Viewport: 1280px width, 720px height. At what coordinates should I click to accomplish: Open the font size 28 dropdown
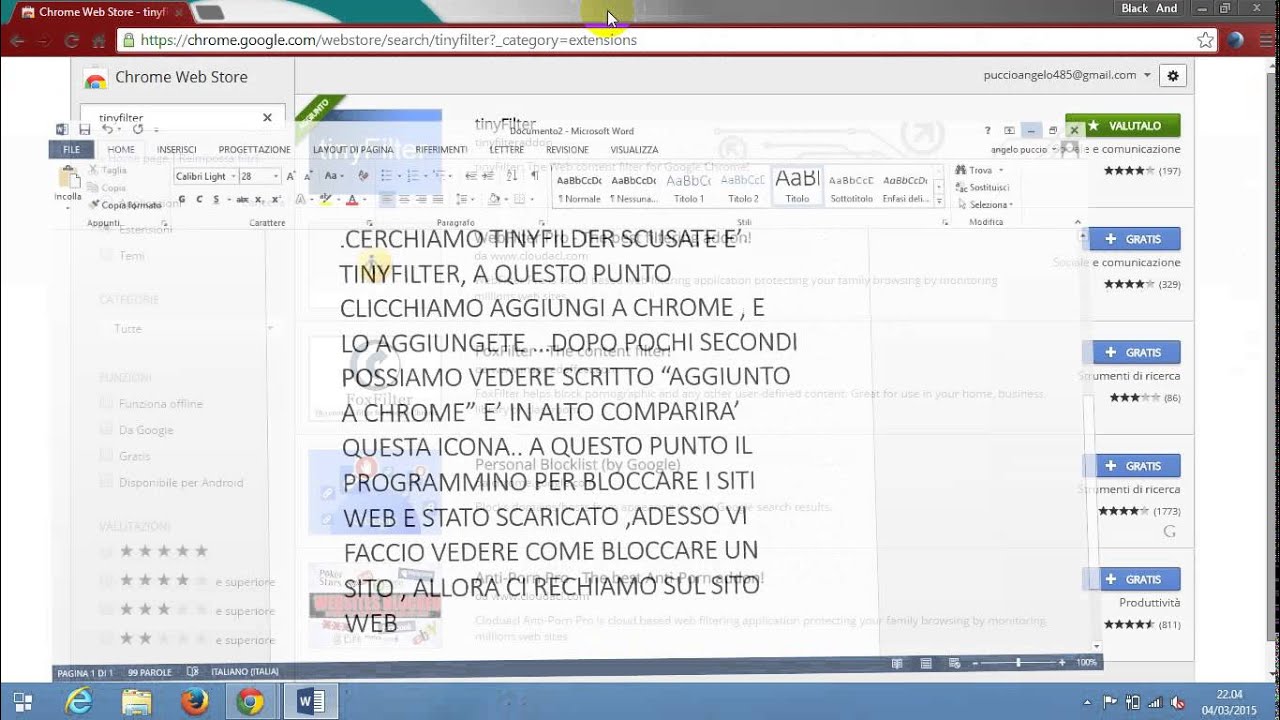pos(275,176)
